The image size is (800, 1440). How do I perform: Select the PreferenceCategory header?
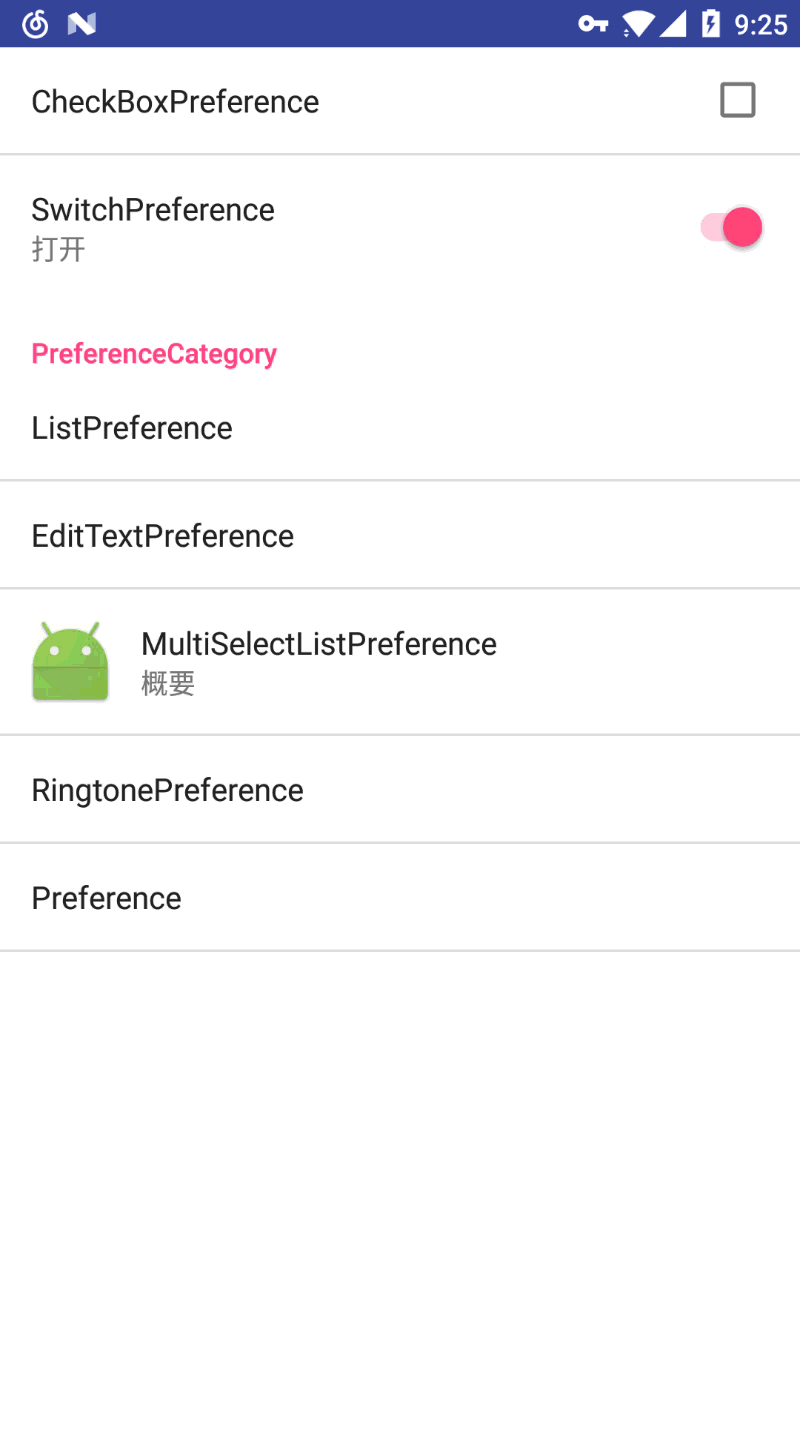tap(154, 354)
